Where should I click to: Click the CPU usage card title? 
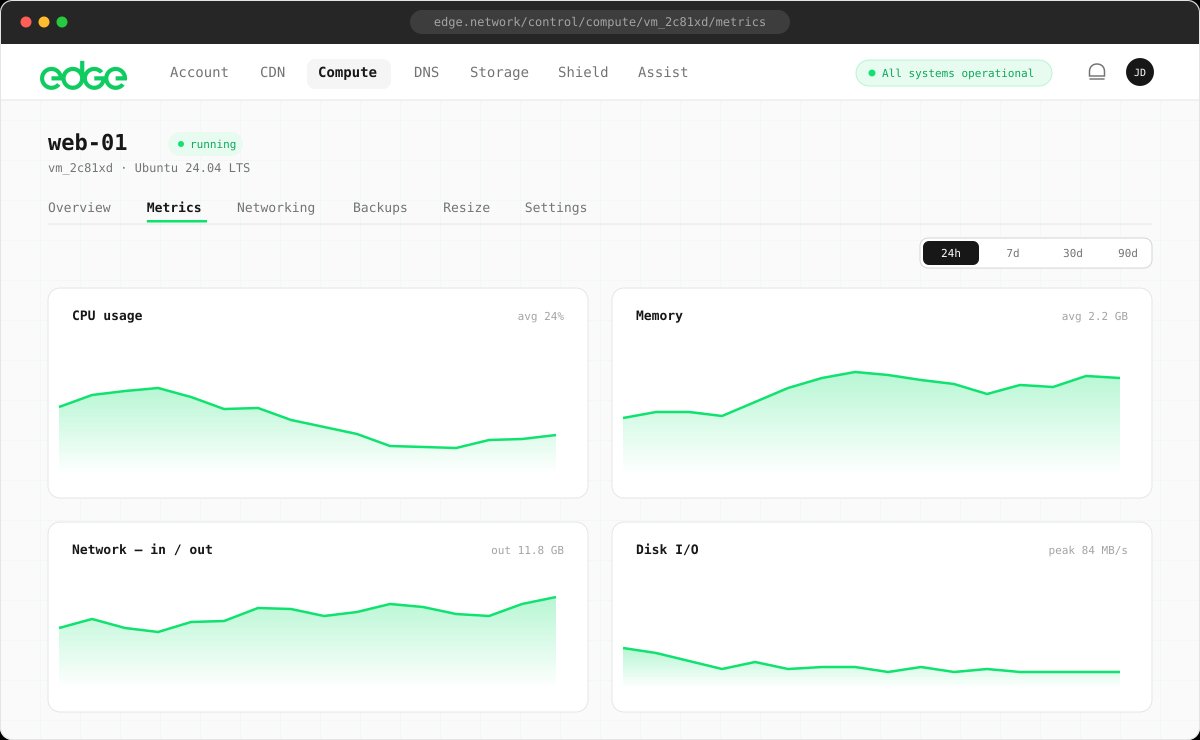coord(107,316)
